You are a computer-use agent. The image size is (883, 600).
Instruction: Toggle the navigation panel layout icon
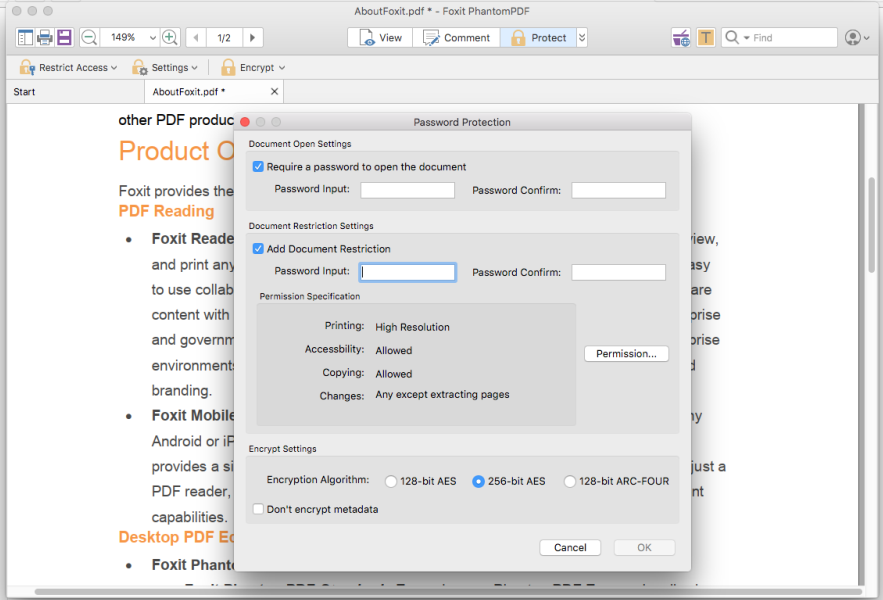click(x=25, y=38)
